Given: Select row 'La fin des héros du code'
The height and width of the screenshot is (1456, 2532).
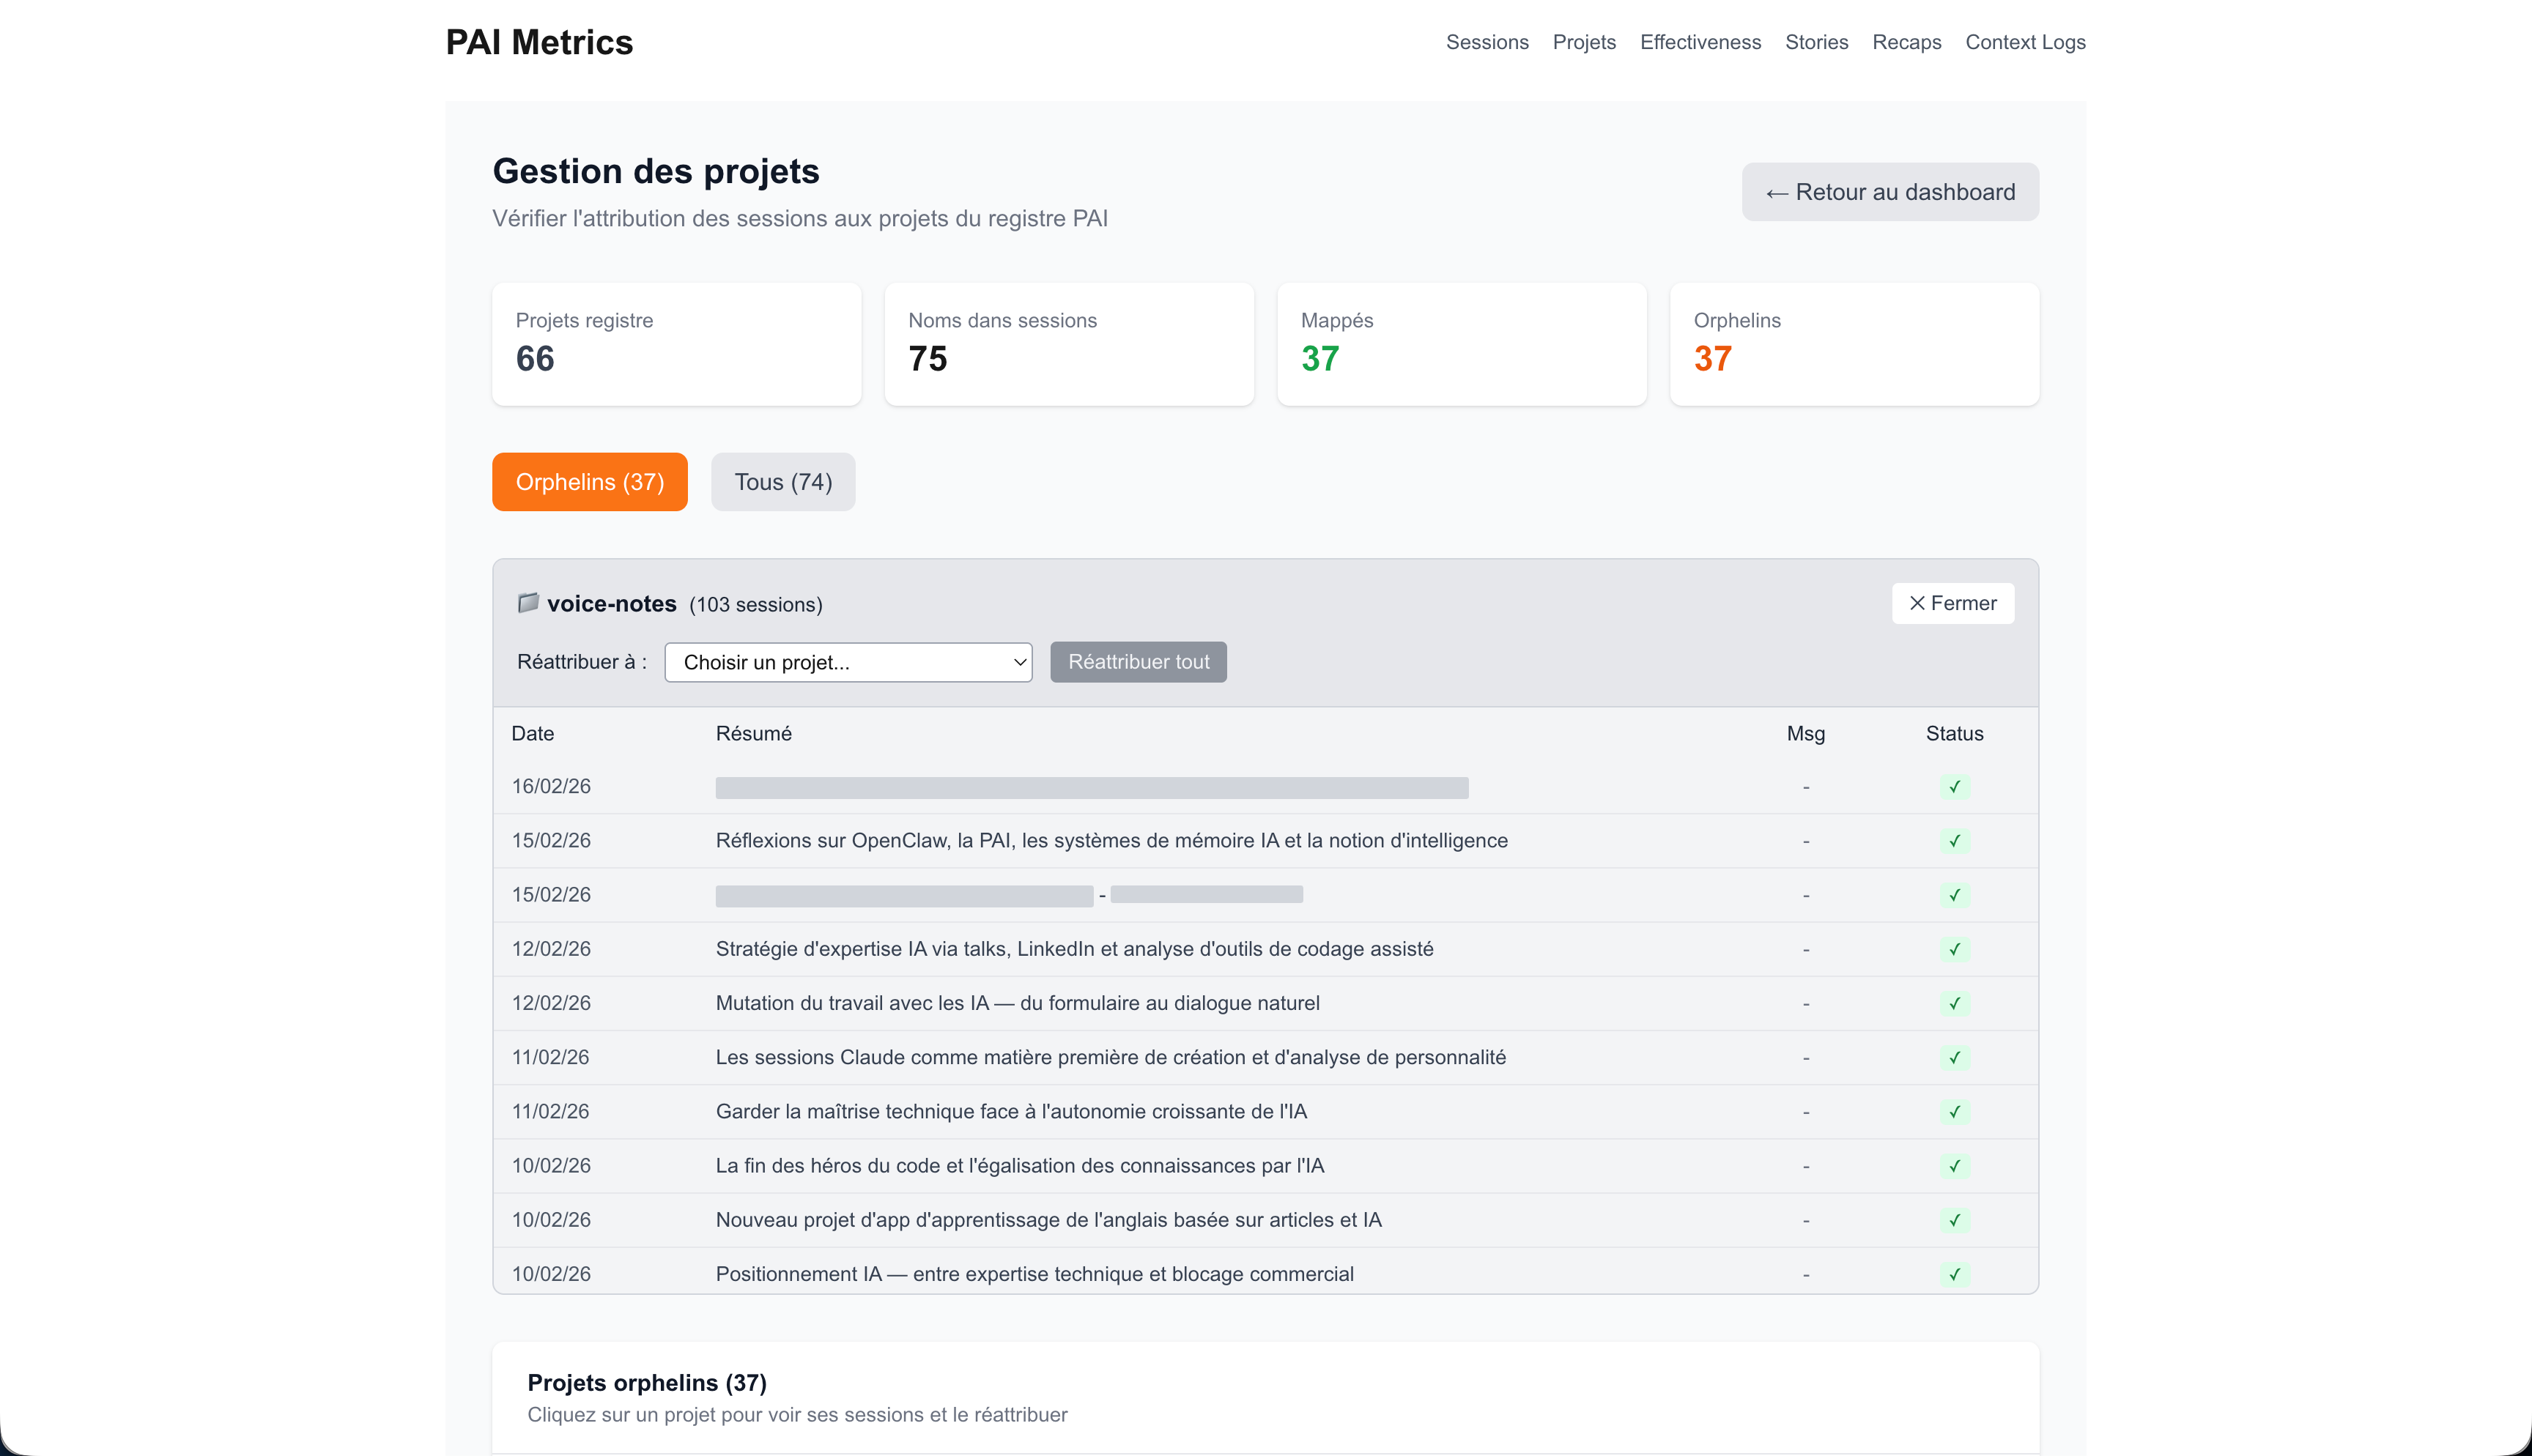Looking at the screenshot, I should pyautogui.click(x=1266, y=1166).
